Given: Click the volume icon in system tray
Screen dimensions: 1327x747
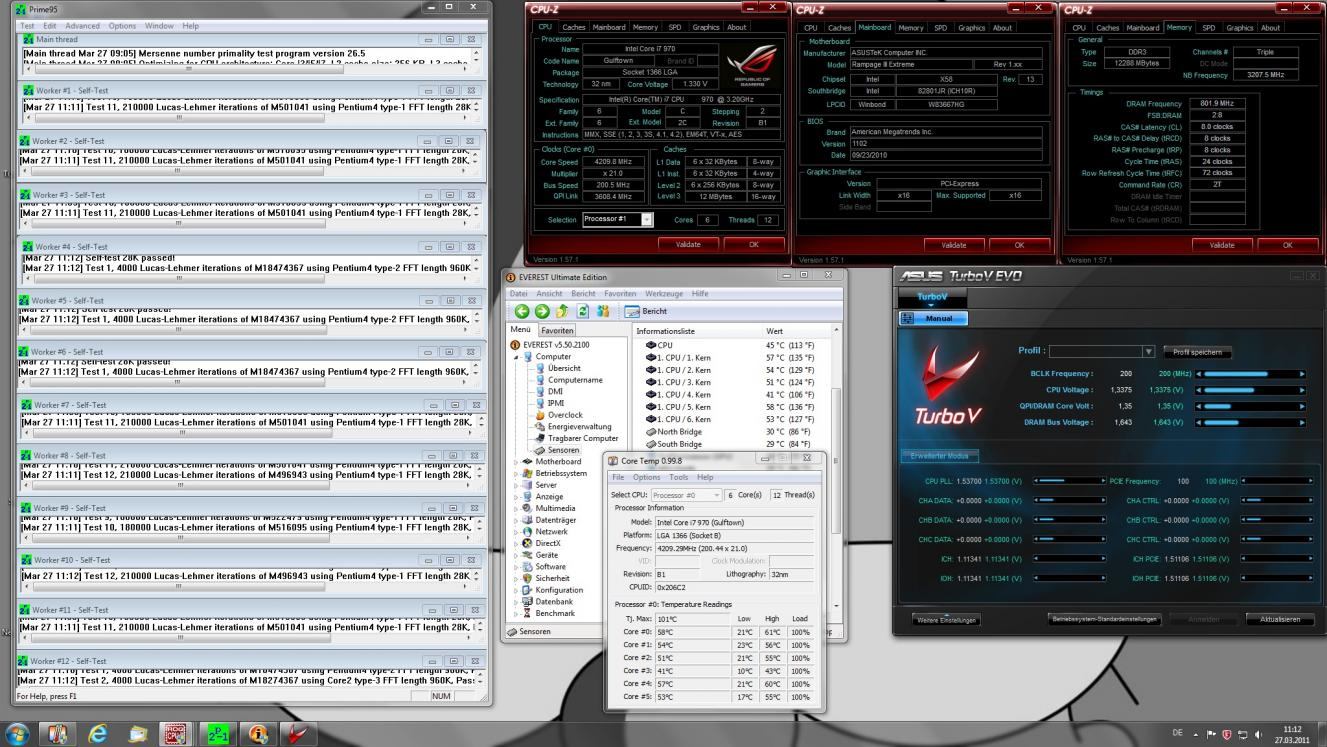Looking at the screenshot, I should [1257, 734].
